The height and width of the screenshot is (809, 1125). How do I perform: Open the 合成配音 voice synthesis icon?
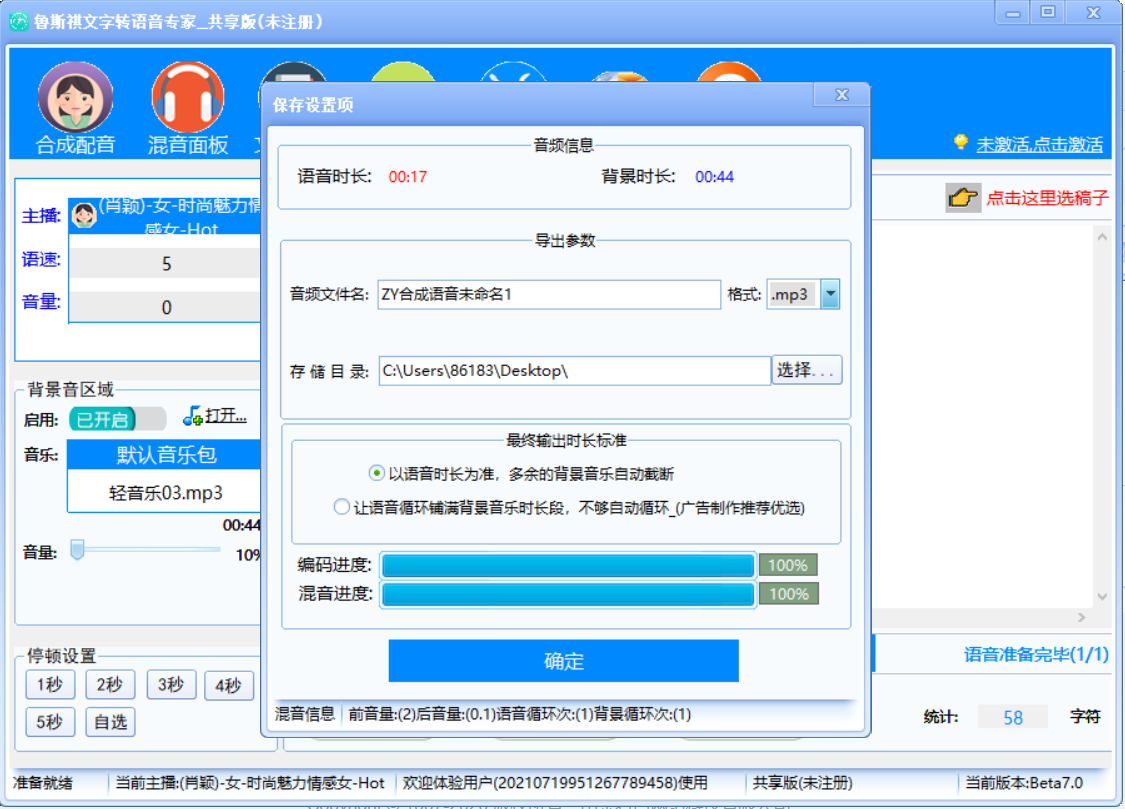click(x=75, y=98)
